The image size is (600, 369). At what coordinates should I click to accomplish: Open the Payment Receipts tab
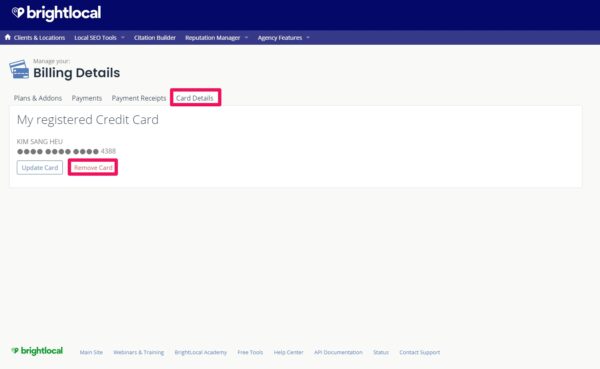pos(139,98)
